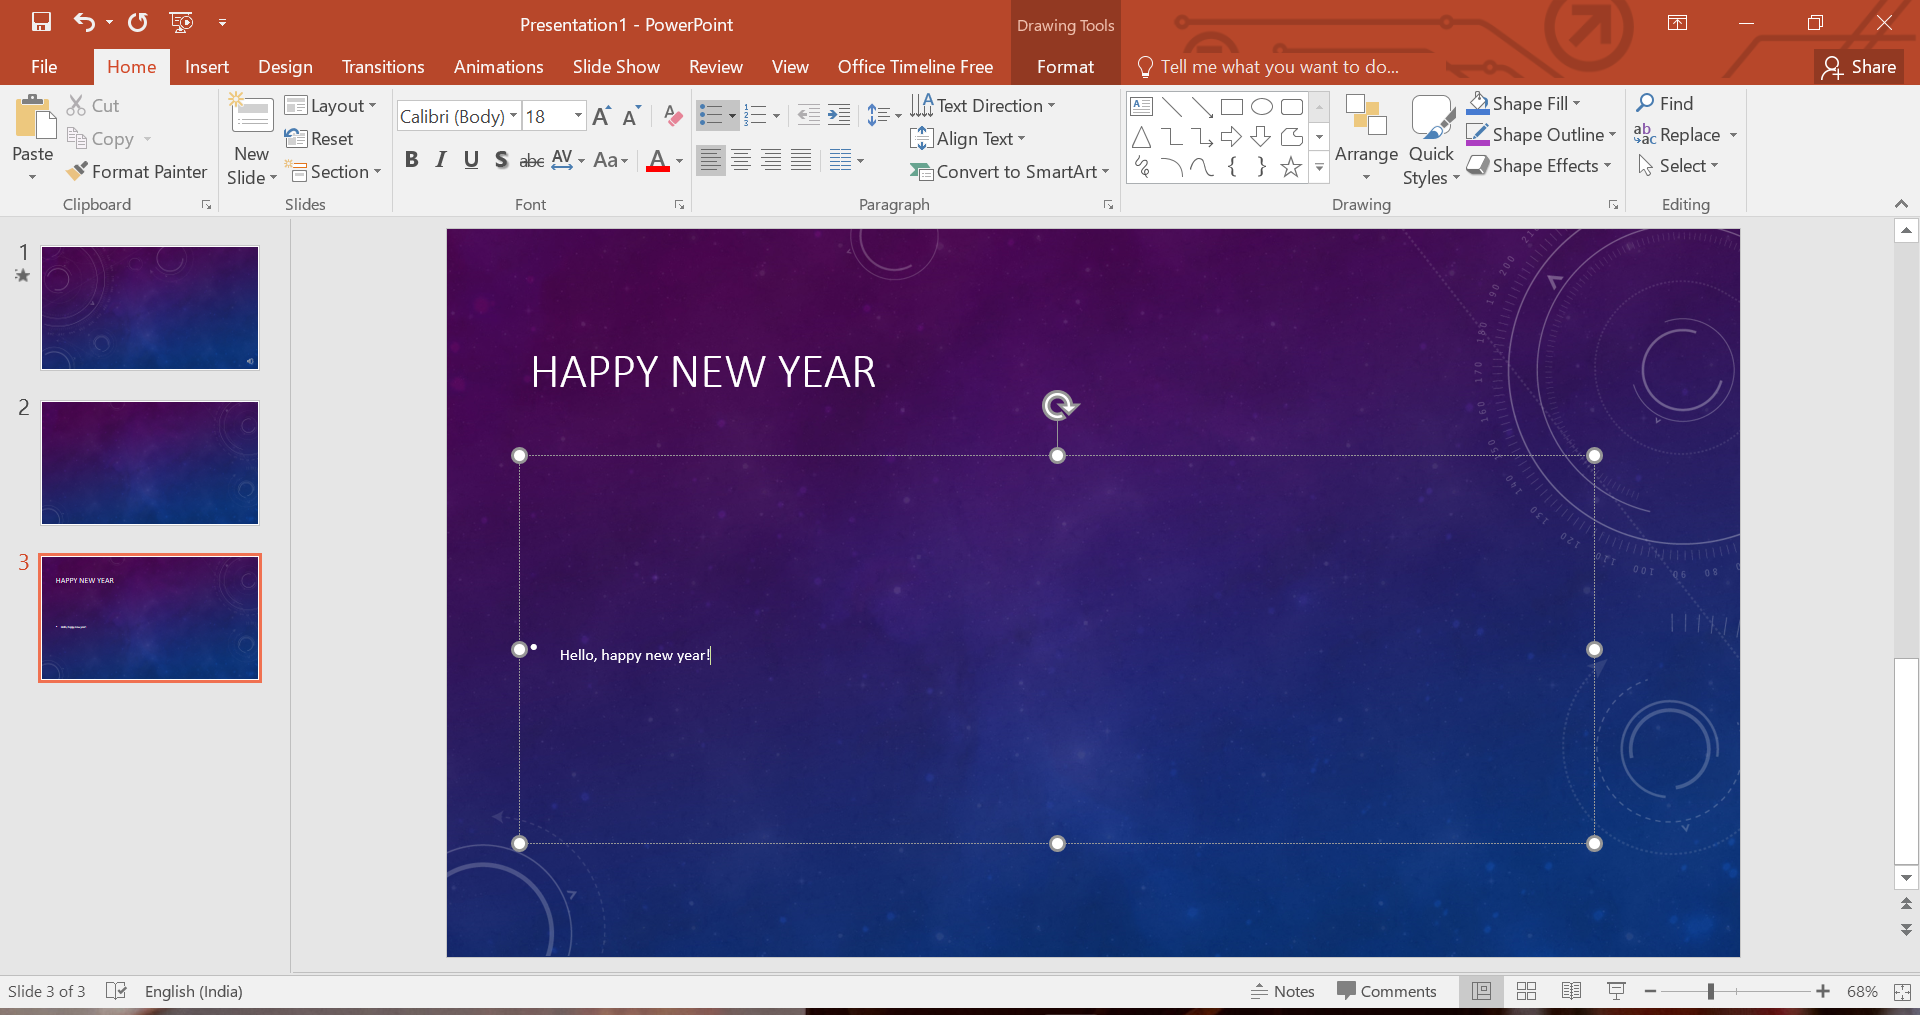Open the Notes pane from status bar
1920x1015 pixels.
point(1283,991)
